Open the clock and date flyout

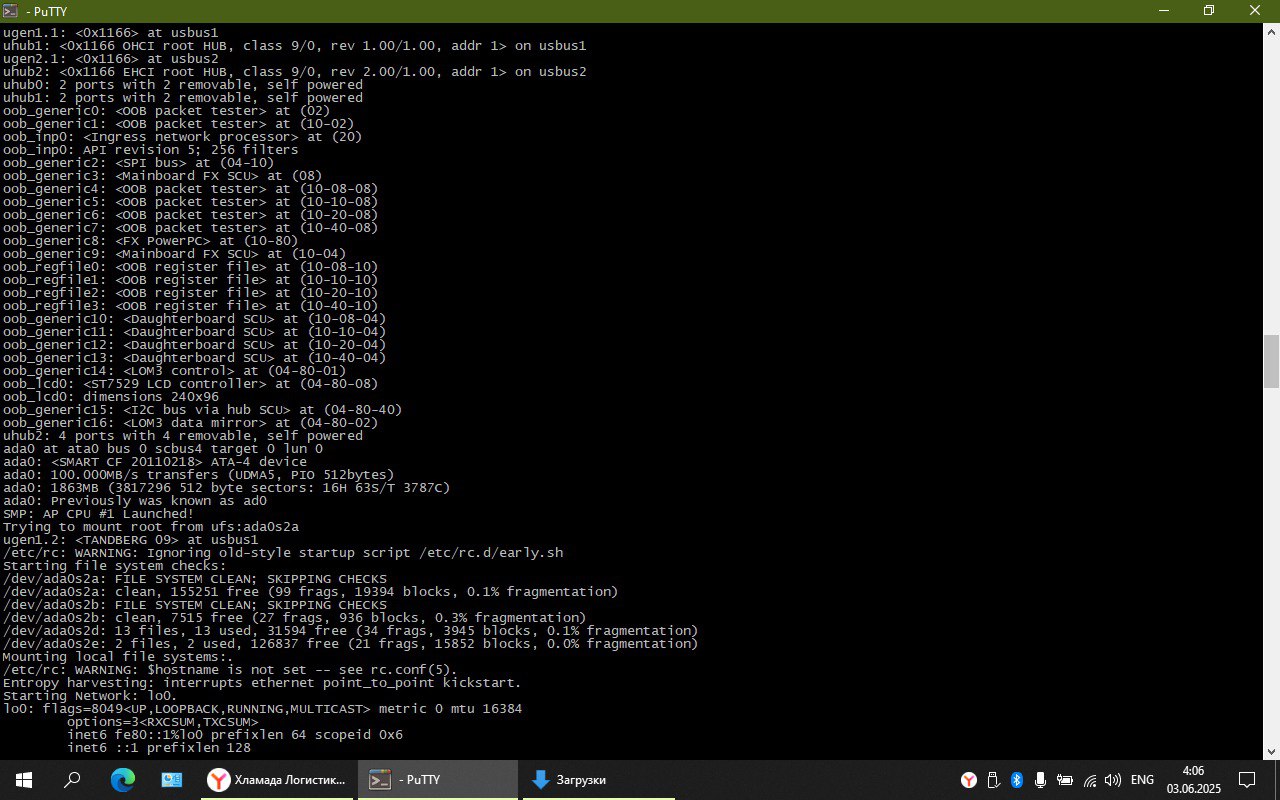1193,780
